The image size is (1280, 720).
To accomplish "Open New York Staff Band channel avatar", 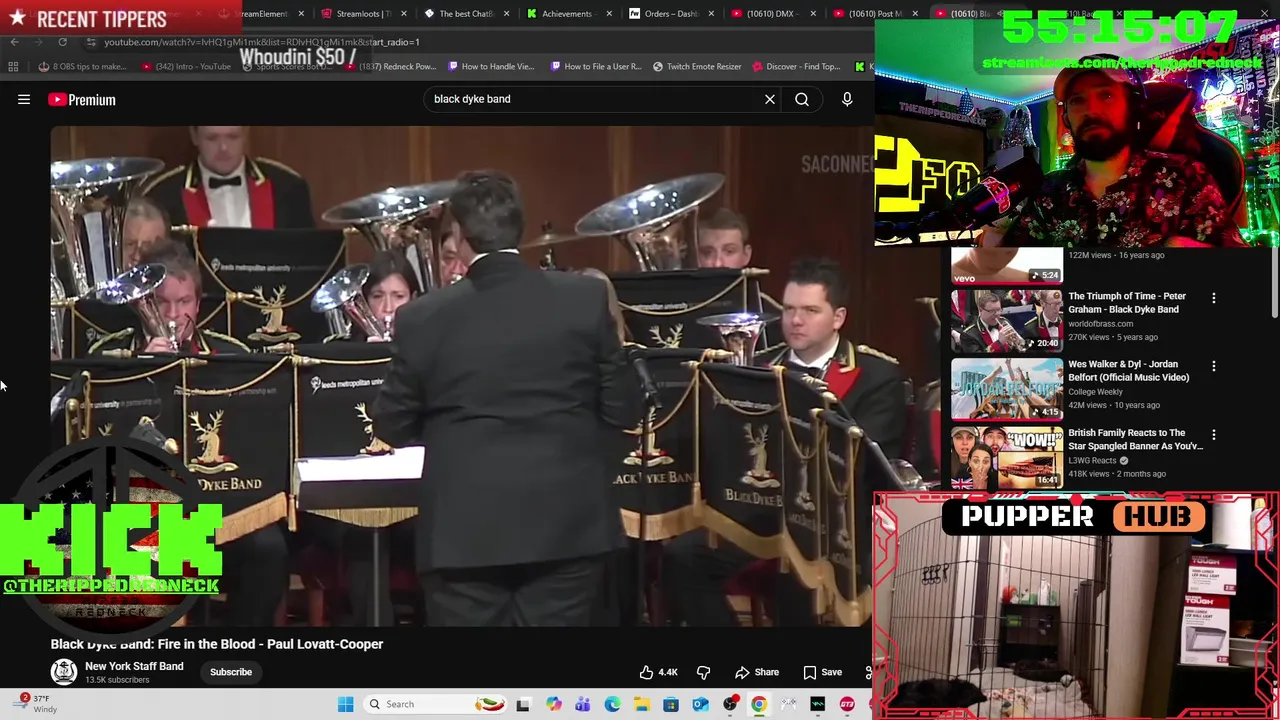I will pyautogui.click(x=64, y=672).
